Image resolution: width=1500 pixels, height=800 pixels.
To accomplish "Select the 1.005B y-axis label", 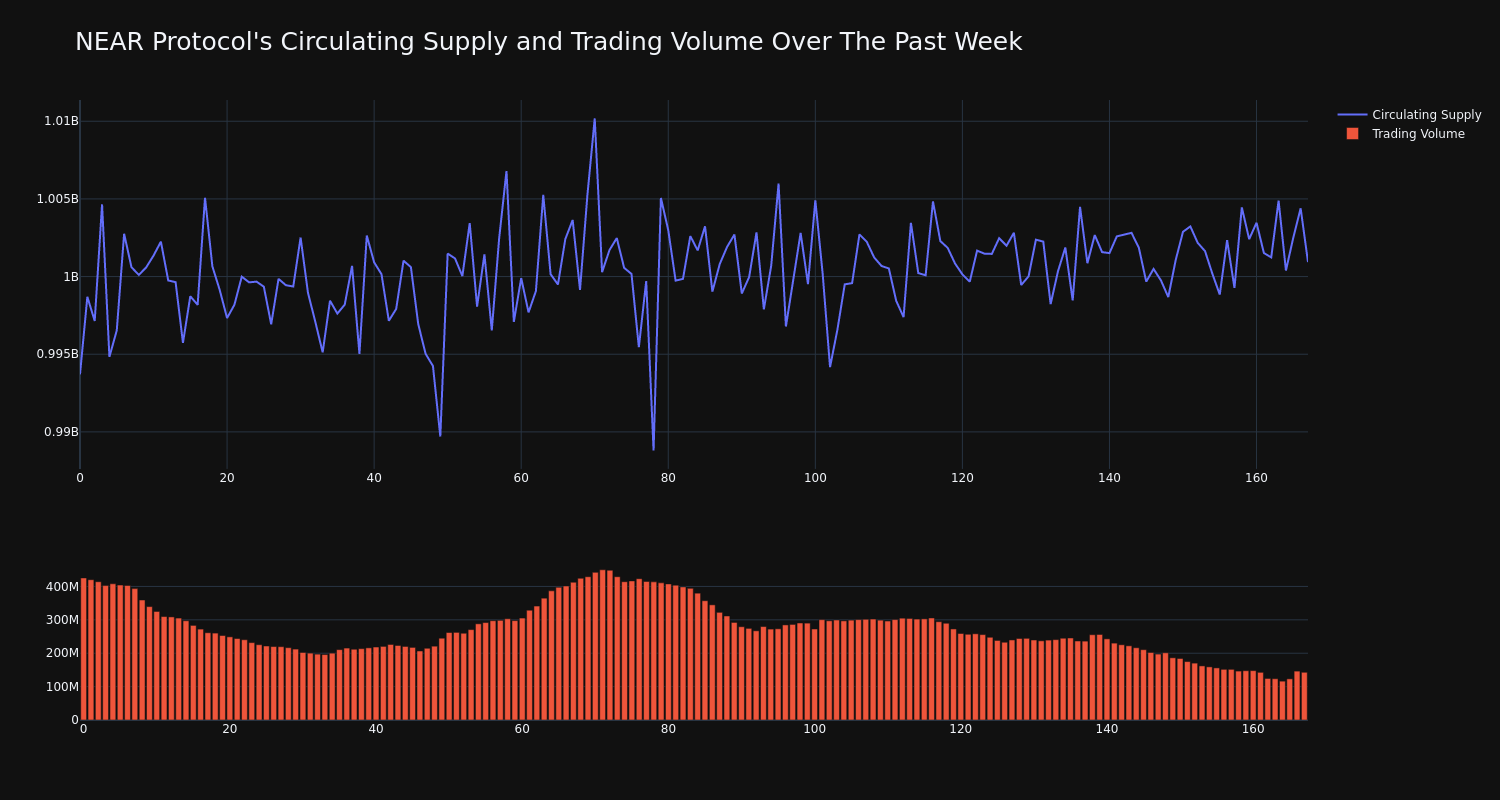I will pyautogui.click(x=57, y=199).
